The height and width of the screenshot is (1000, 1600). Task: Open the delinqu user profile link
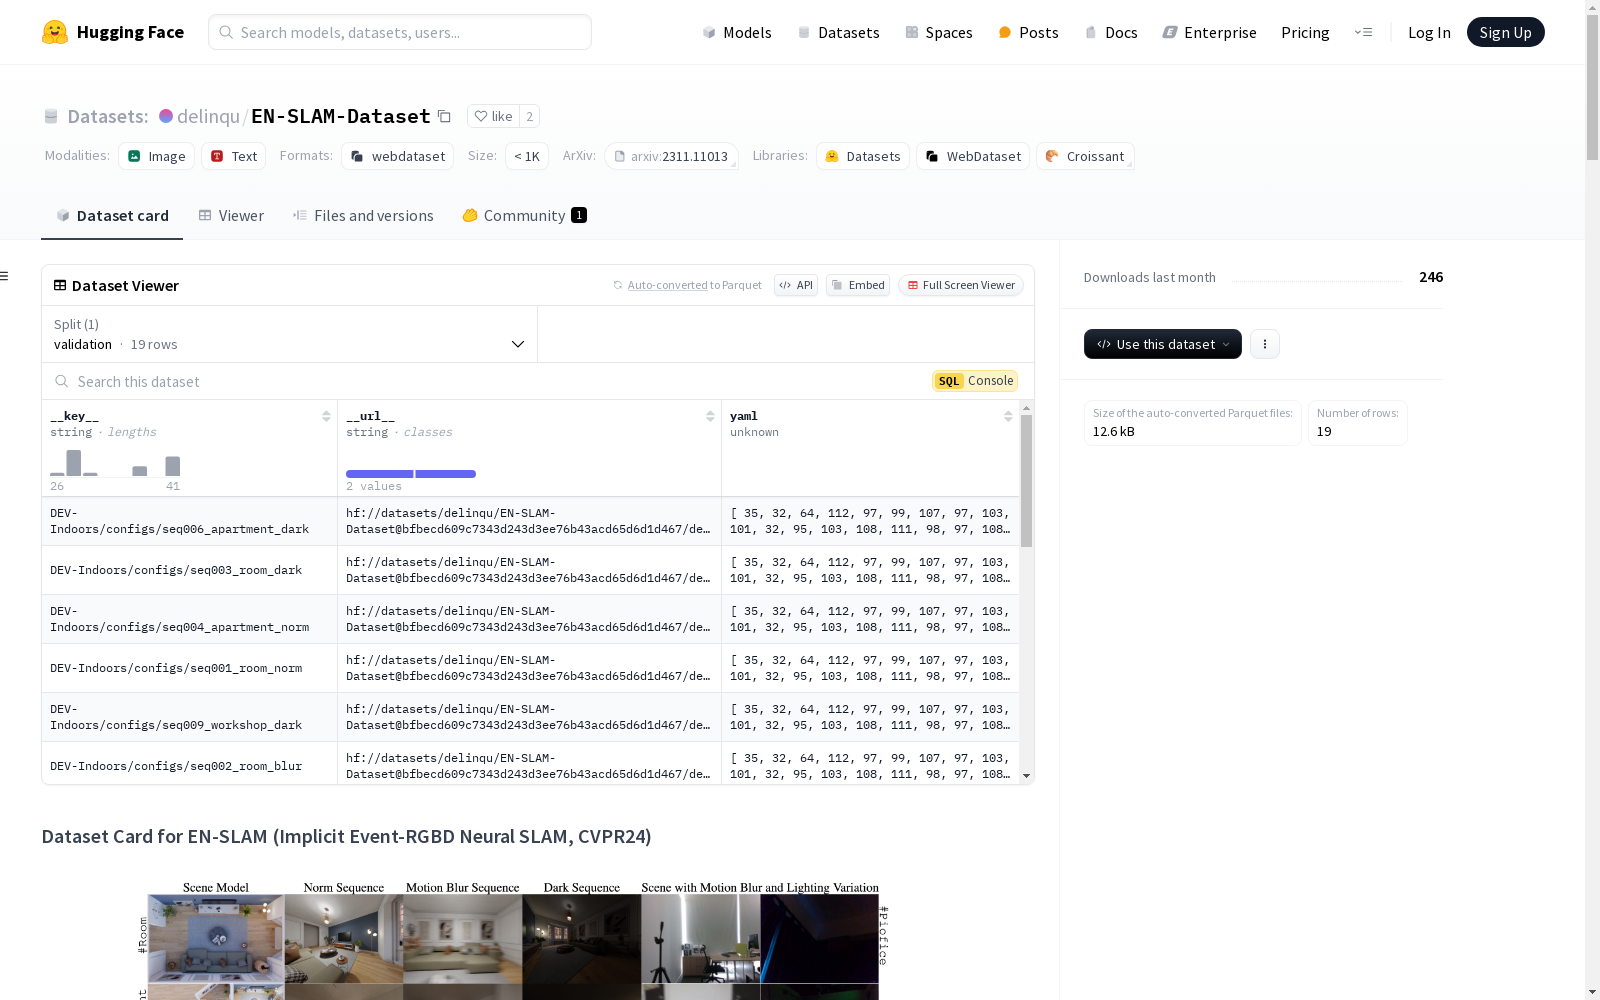[x=208, y=116]
